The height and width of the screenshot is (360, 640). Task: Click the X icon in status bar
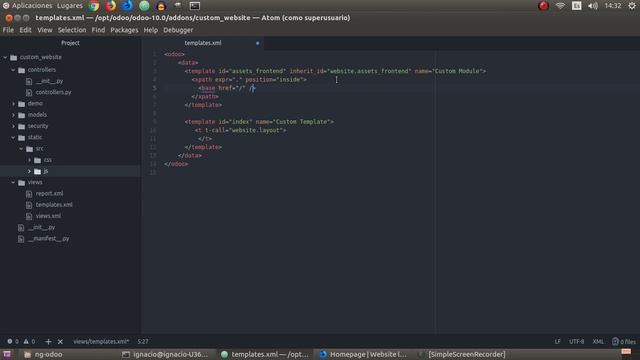(x=60, y=342)
